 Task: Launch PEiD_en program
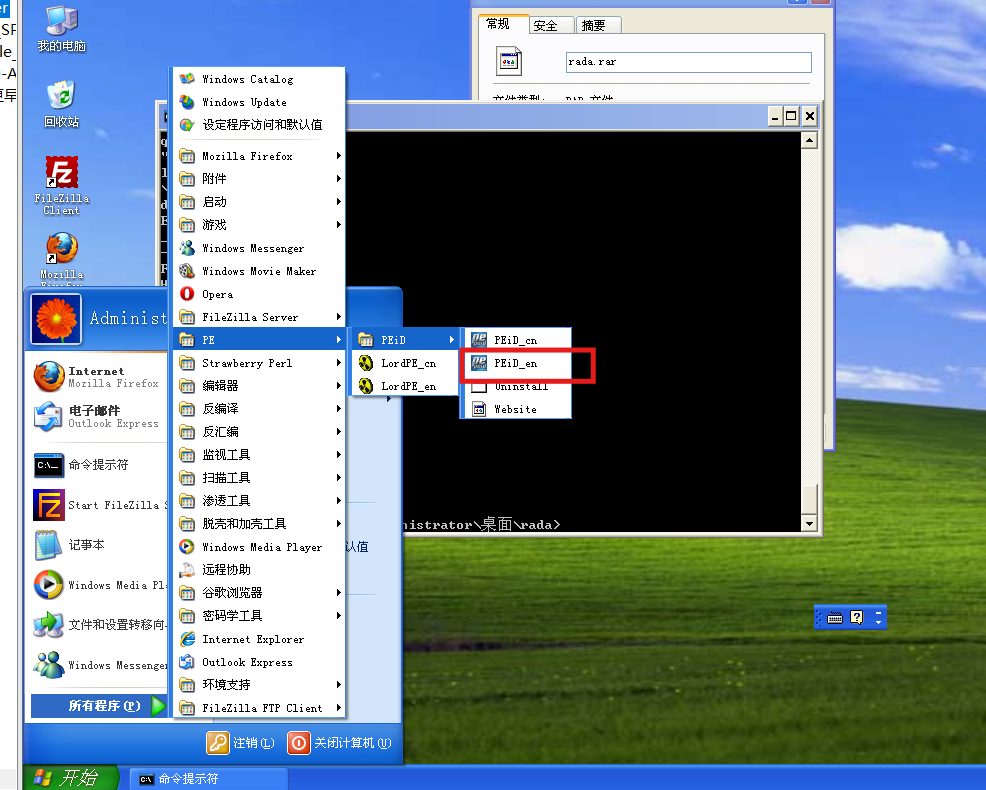pyautogui.click(x=516, y=364)
